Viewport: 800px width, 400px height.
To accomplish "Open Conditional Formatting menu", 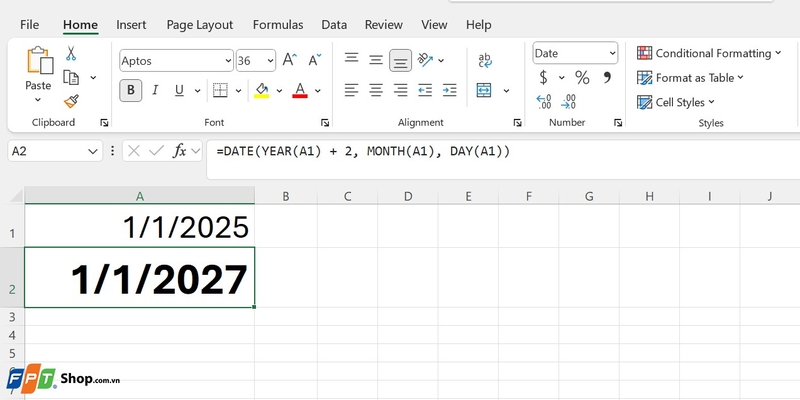I will (709, 53).
